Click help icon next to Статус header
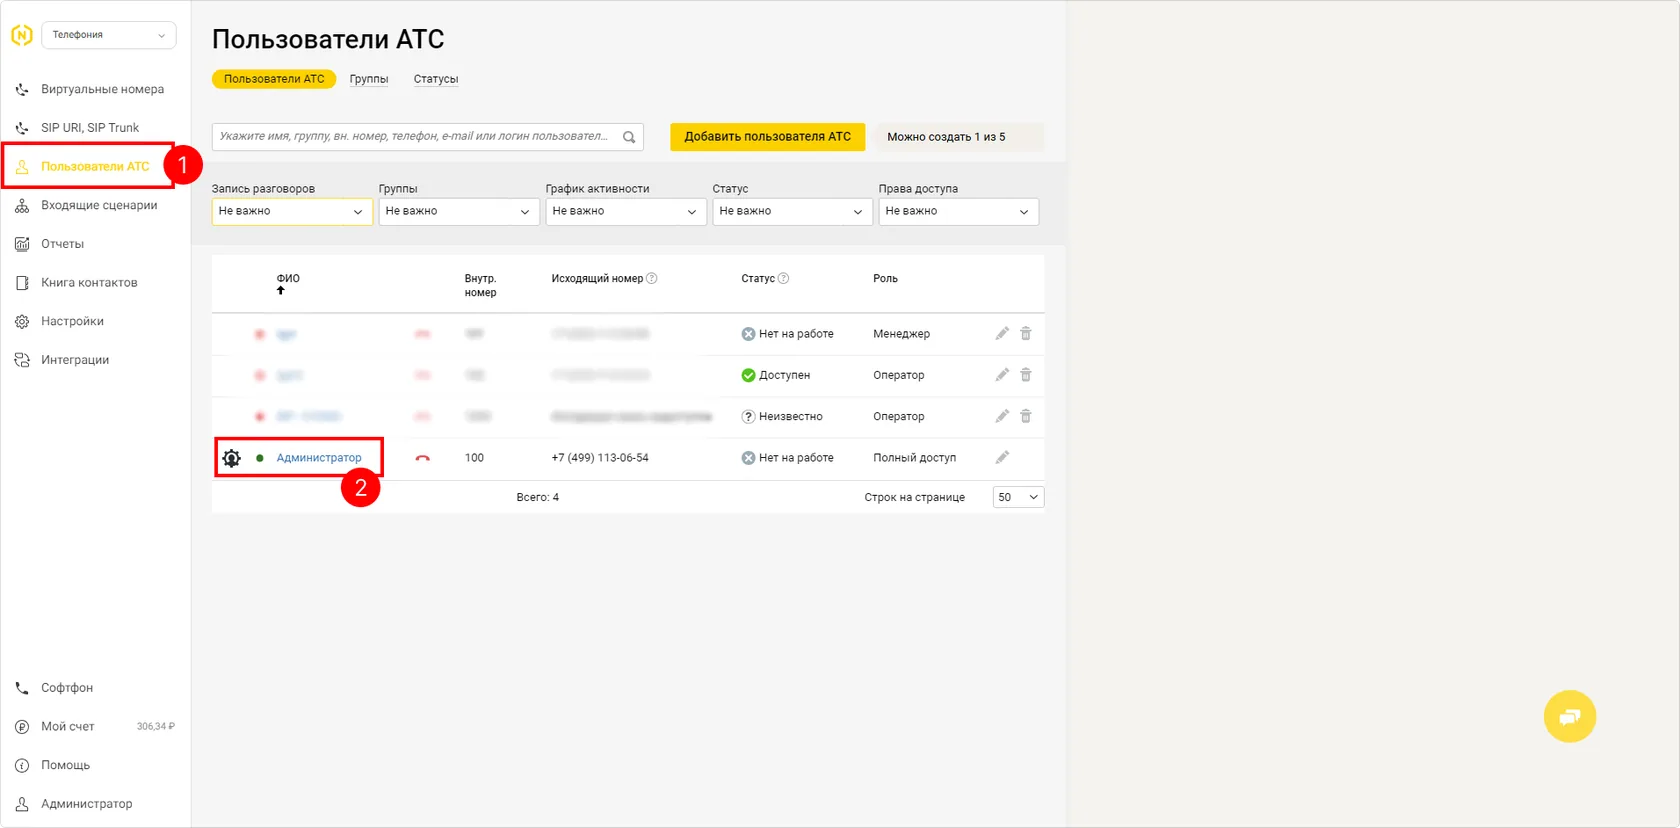 tap(784, 279)
